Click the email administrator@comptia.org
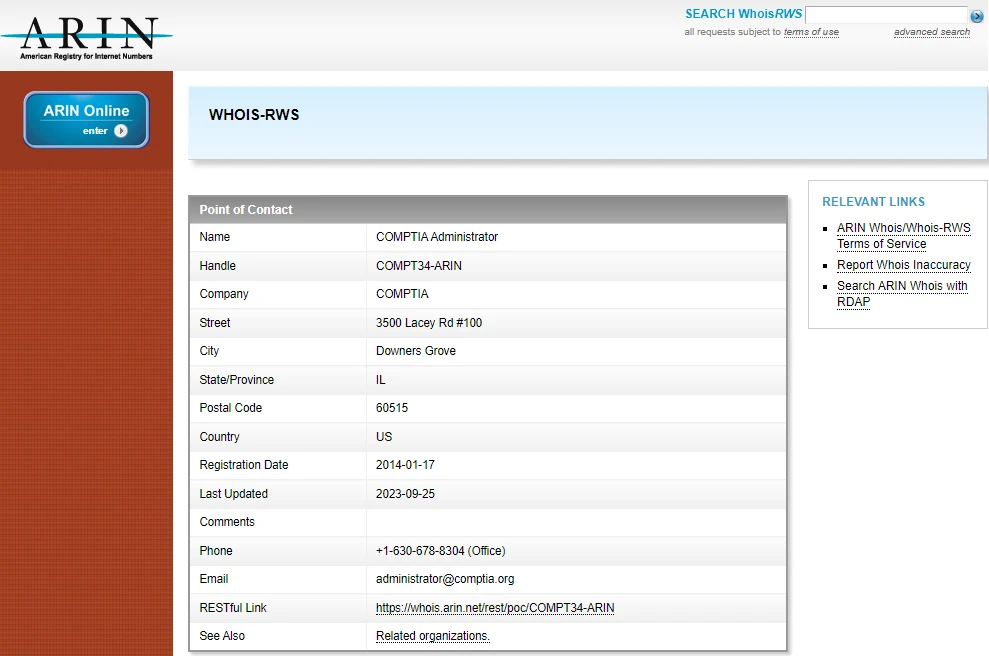989x656 pixels. point(445,579)
